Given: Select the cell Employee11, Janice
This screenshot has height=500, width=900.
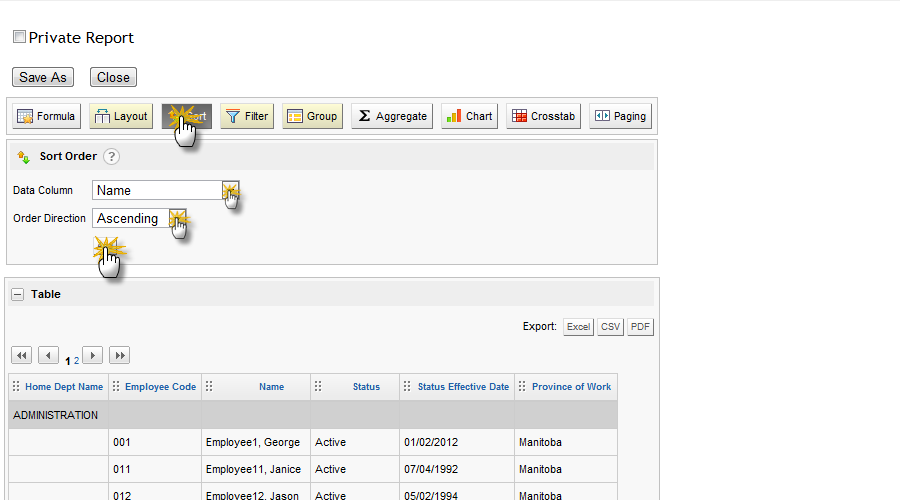Looking at the screenshot, I should point(256,469).
